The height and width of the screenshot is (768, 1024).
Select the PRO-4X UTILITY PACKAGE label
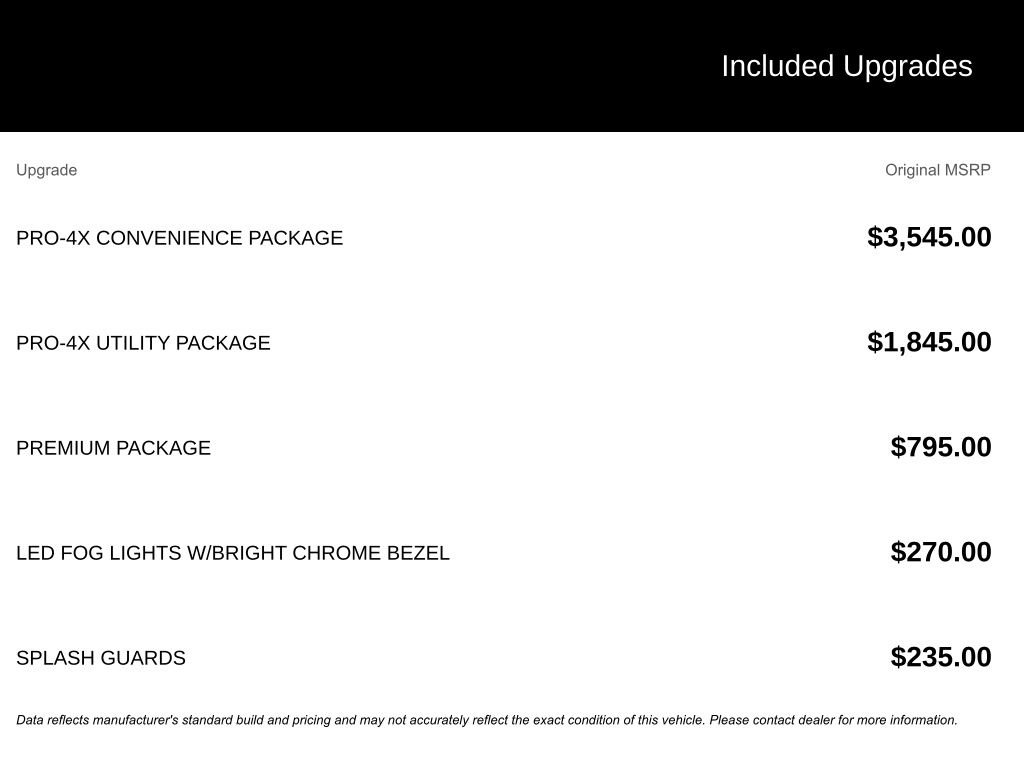point(143,343)
